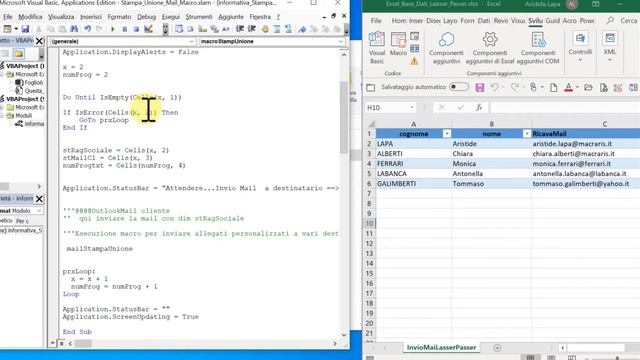Click the Comment Block icon in VBA toolbar
This screenshot has width=640, height=360.
[x=277, y=29]
